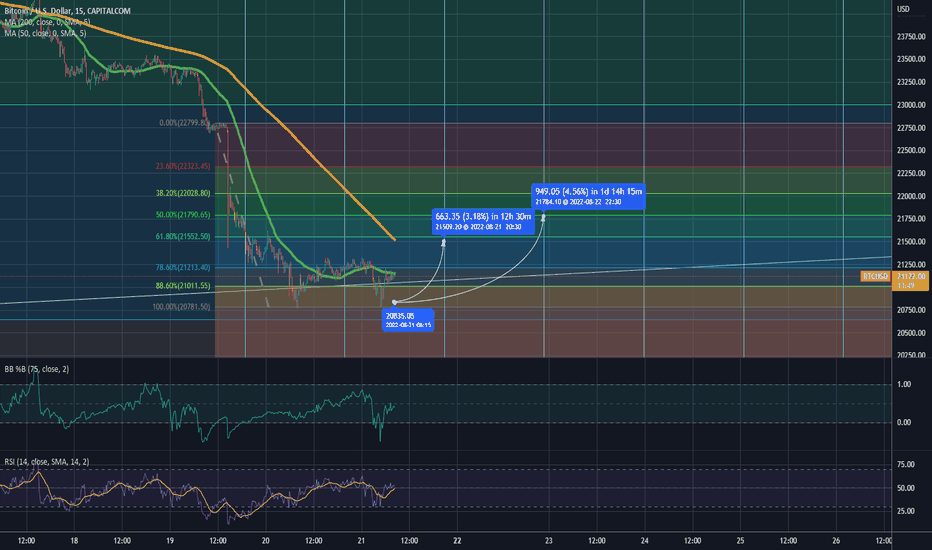Click date 26 on the time axis

click(836, 540)
